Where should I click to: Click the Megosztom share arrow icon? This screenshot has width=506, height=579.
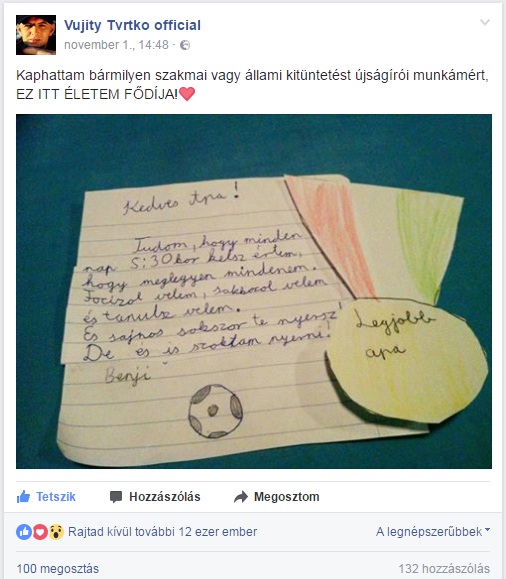point(241,497)
